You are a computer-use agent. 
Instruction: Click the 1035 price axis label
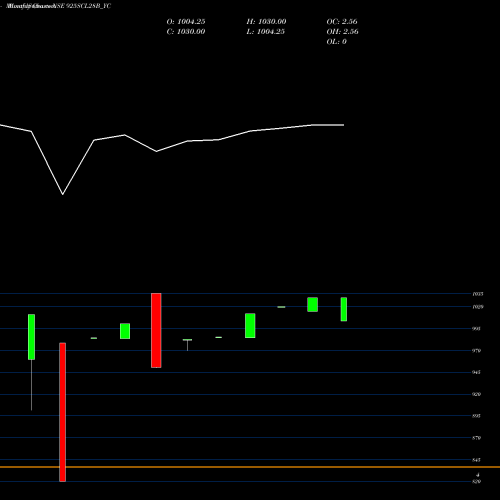[x=478, y=294]
